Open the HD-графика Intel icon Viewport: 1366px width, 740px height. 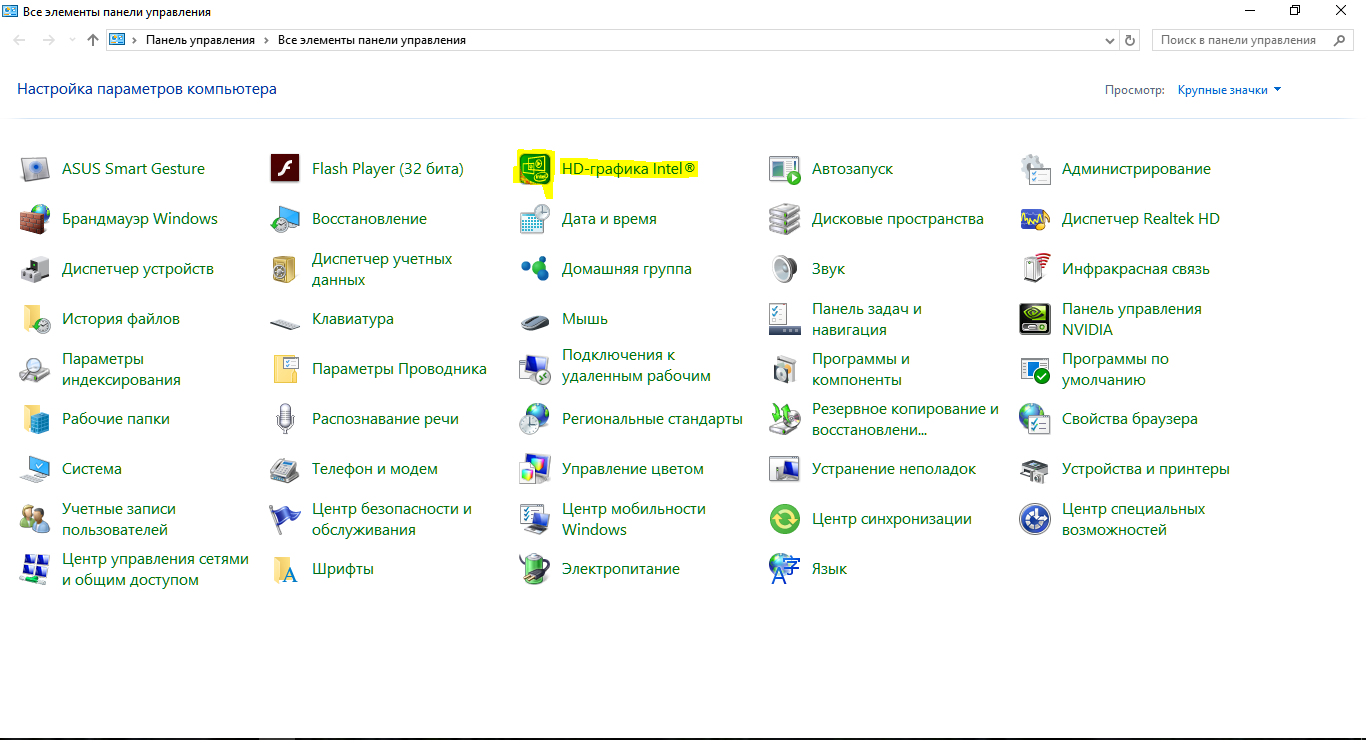tap(535, 169)
